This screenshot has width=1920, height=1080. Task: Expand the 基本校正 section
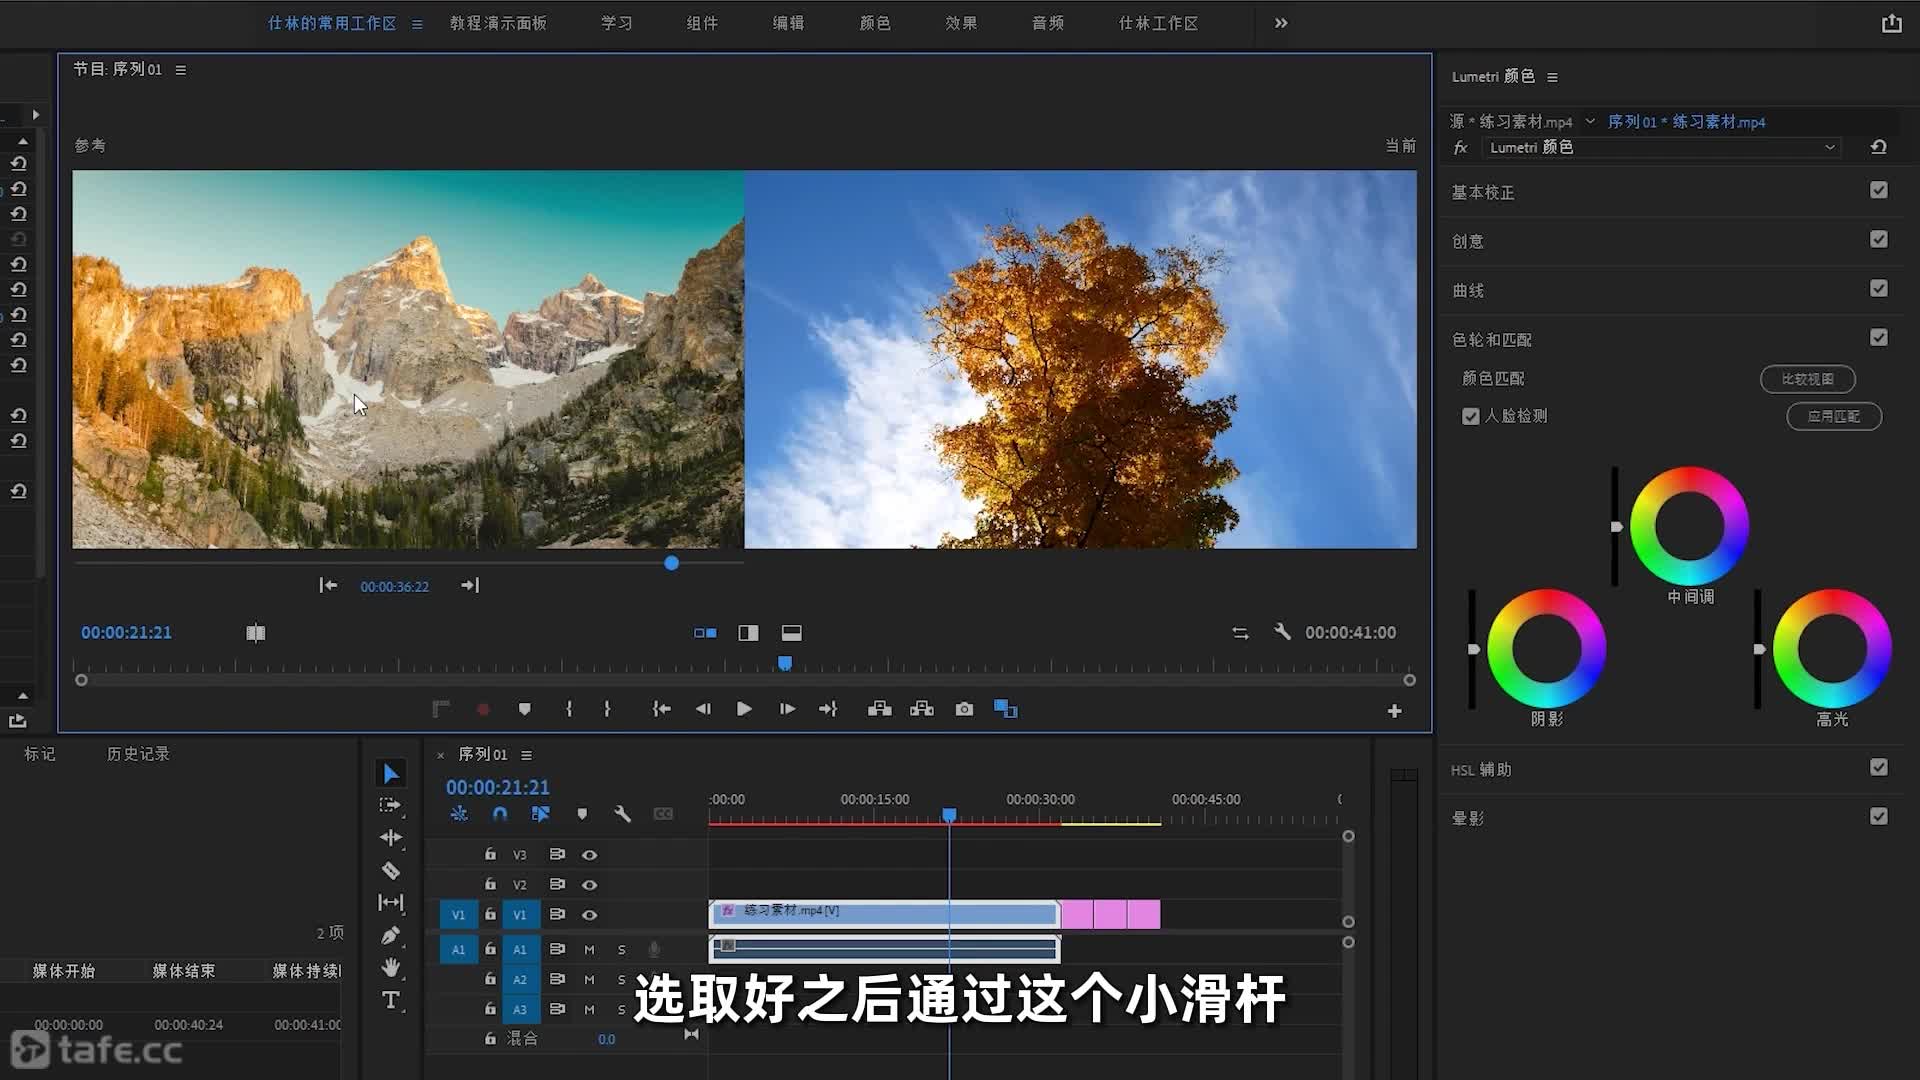pyautogui.click(x=1483, y=192)
